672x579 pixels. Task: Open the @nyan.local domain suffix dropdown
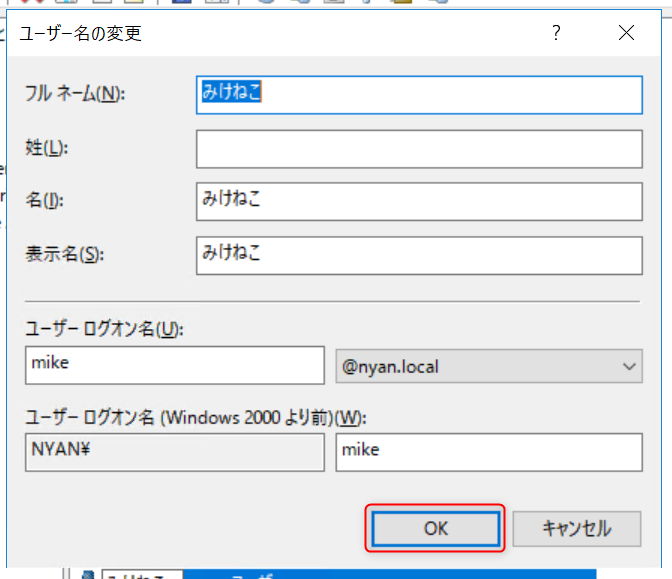point(487,366)
